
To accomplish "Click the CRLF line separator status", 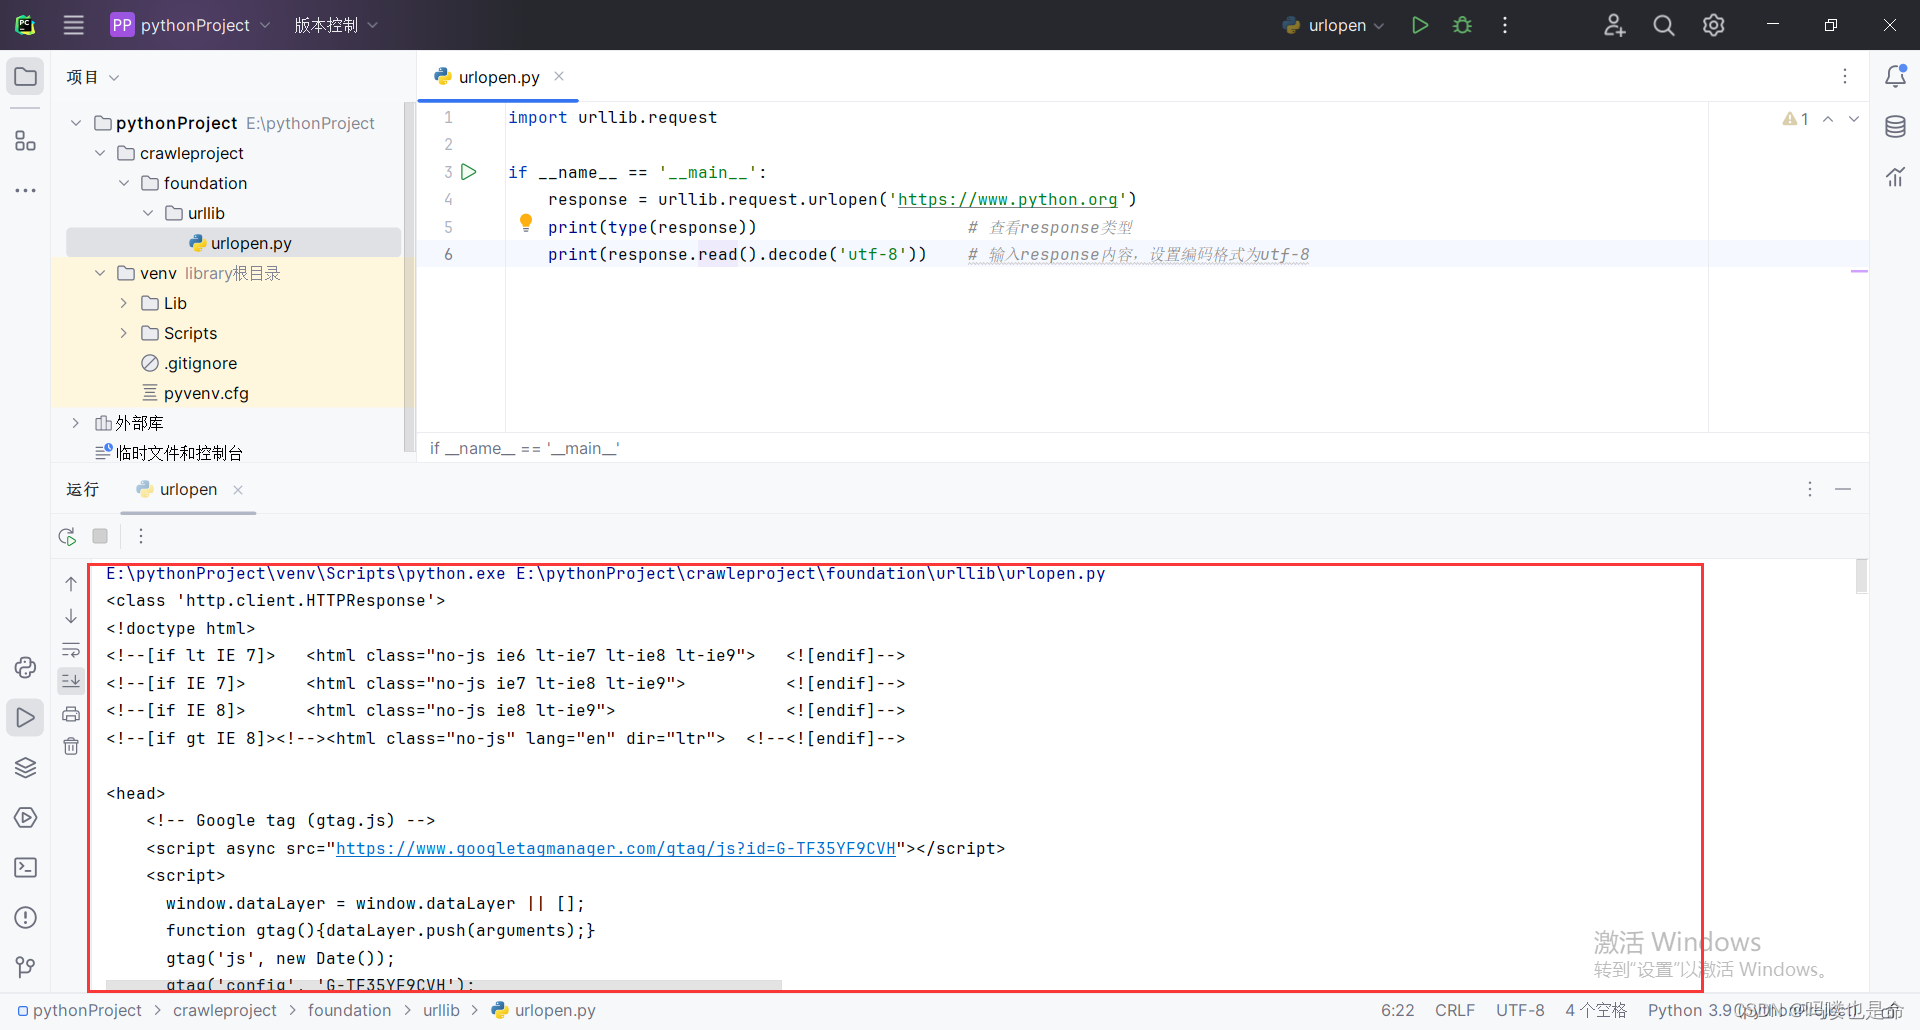I will 1455,1010.
